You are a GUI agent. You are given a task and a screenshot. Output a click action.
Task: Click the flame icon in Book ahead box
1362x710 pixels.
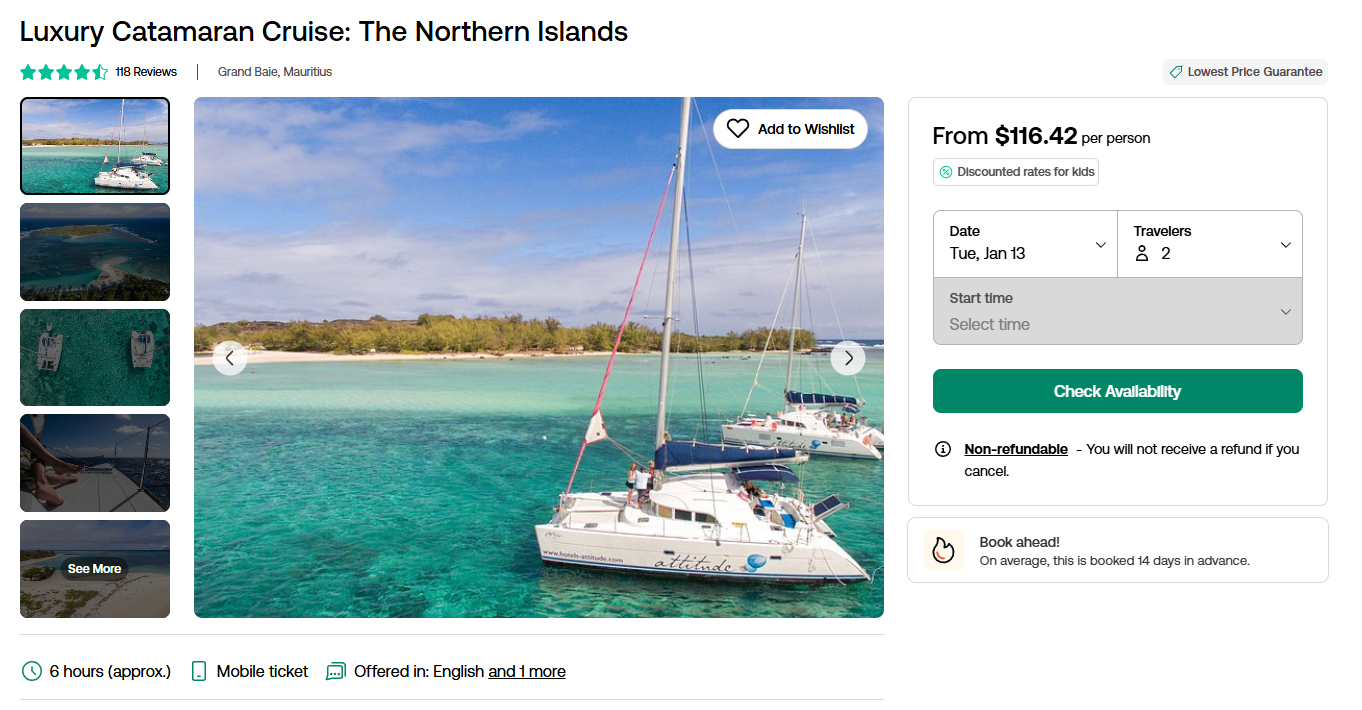943,550
